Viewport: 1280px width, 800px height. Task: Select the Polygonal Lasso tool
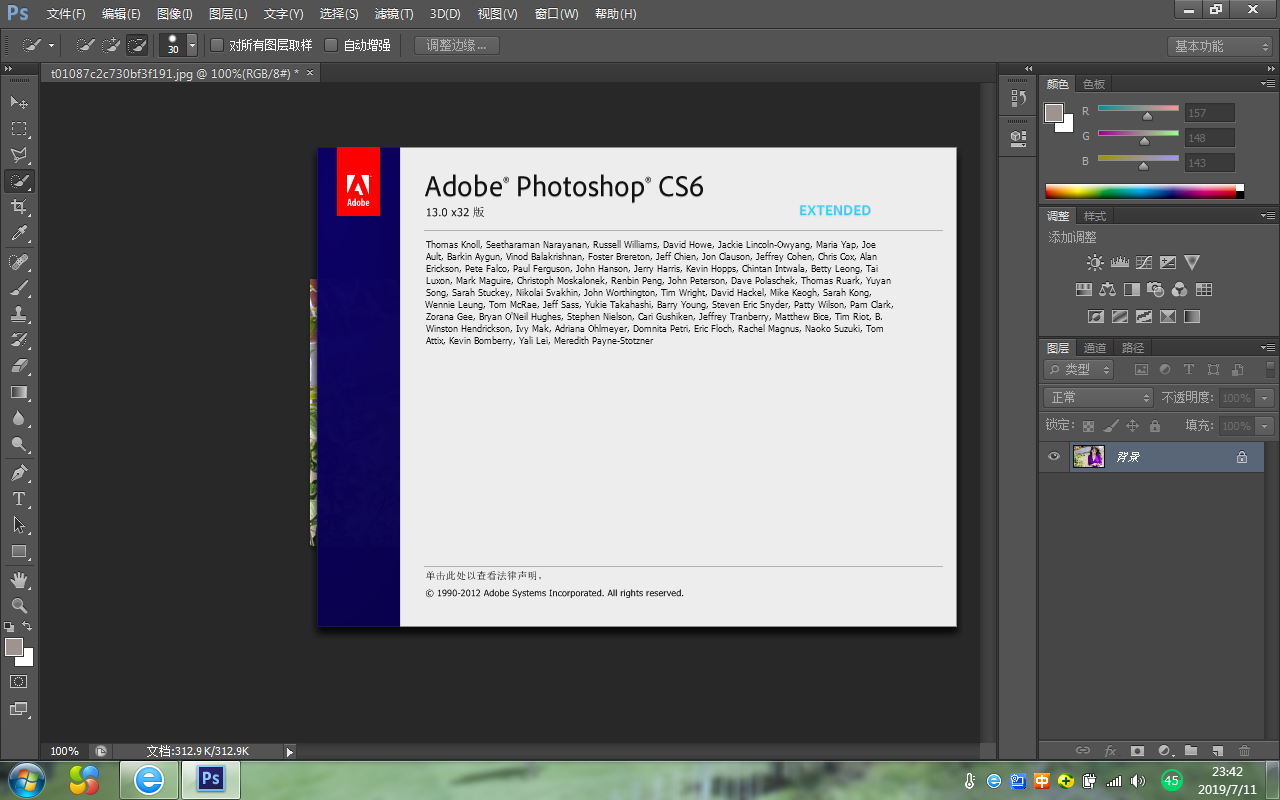coord(19,155)
